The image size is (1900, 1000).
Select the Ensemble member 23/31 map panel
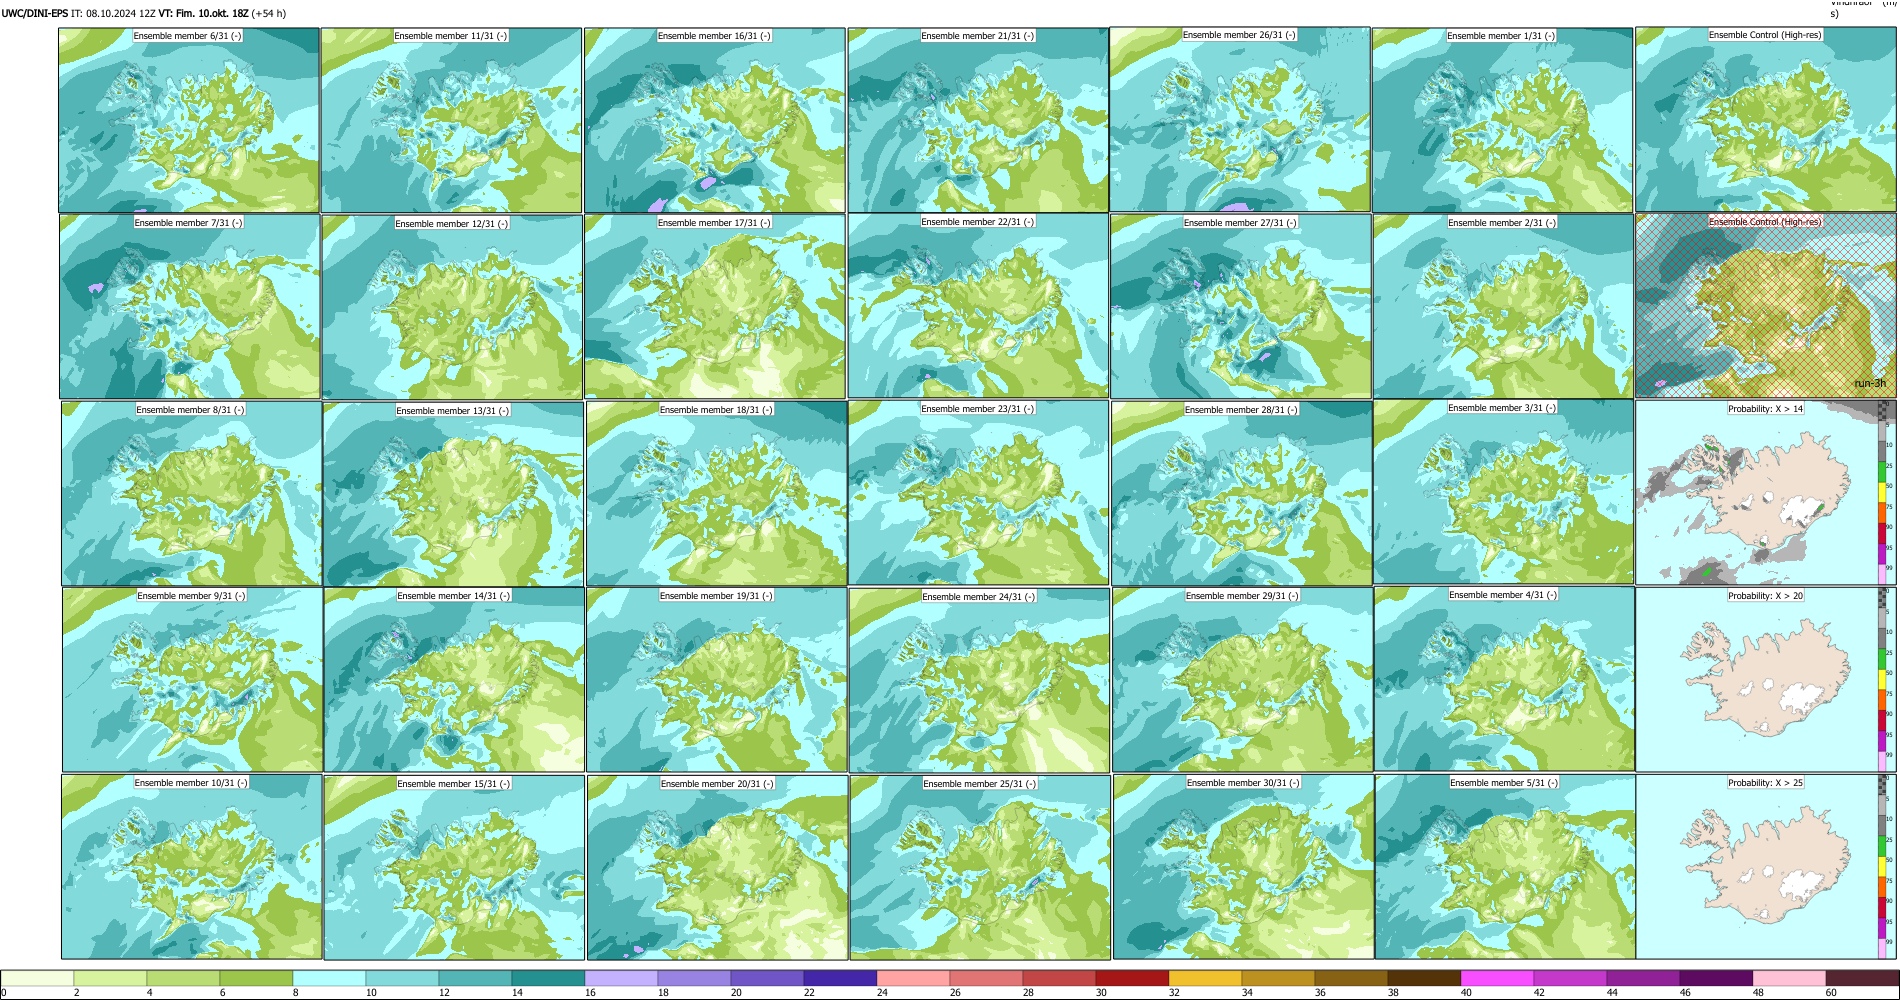click(x=978, y=493)
